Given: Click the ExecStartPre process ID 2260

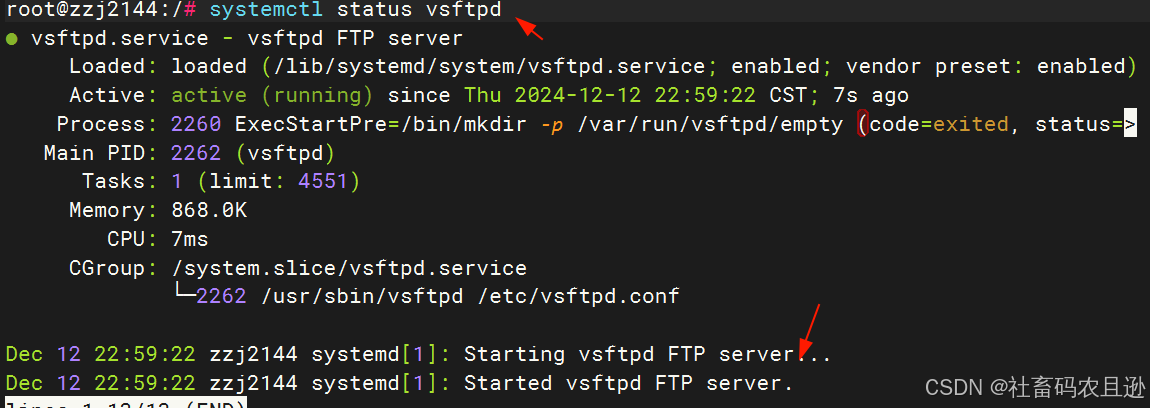Looking at the screenshot, I should pos(196,125).
